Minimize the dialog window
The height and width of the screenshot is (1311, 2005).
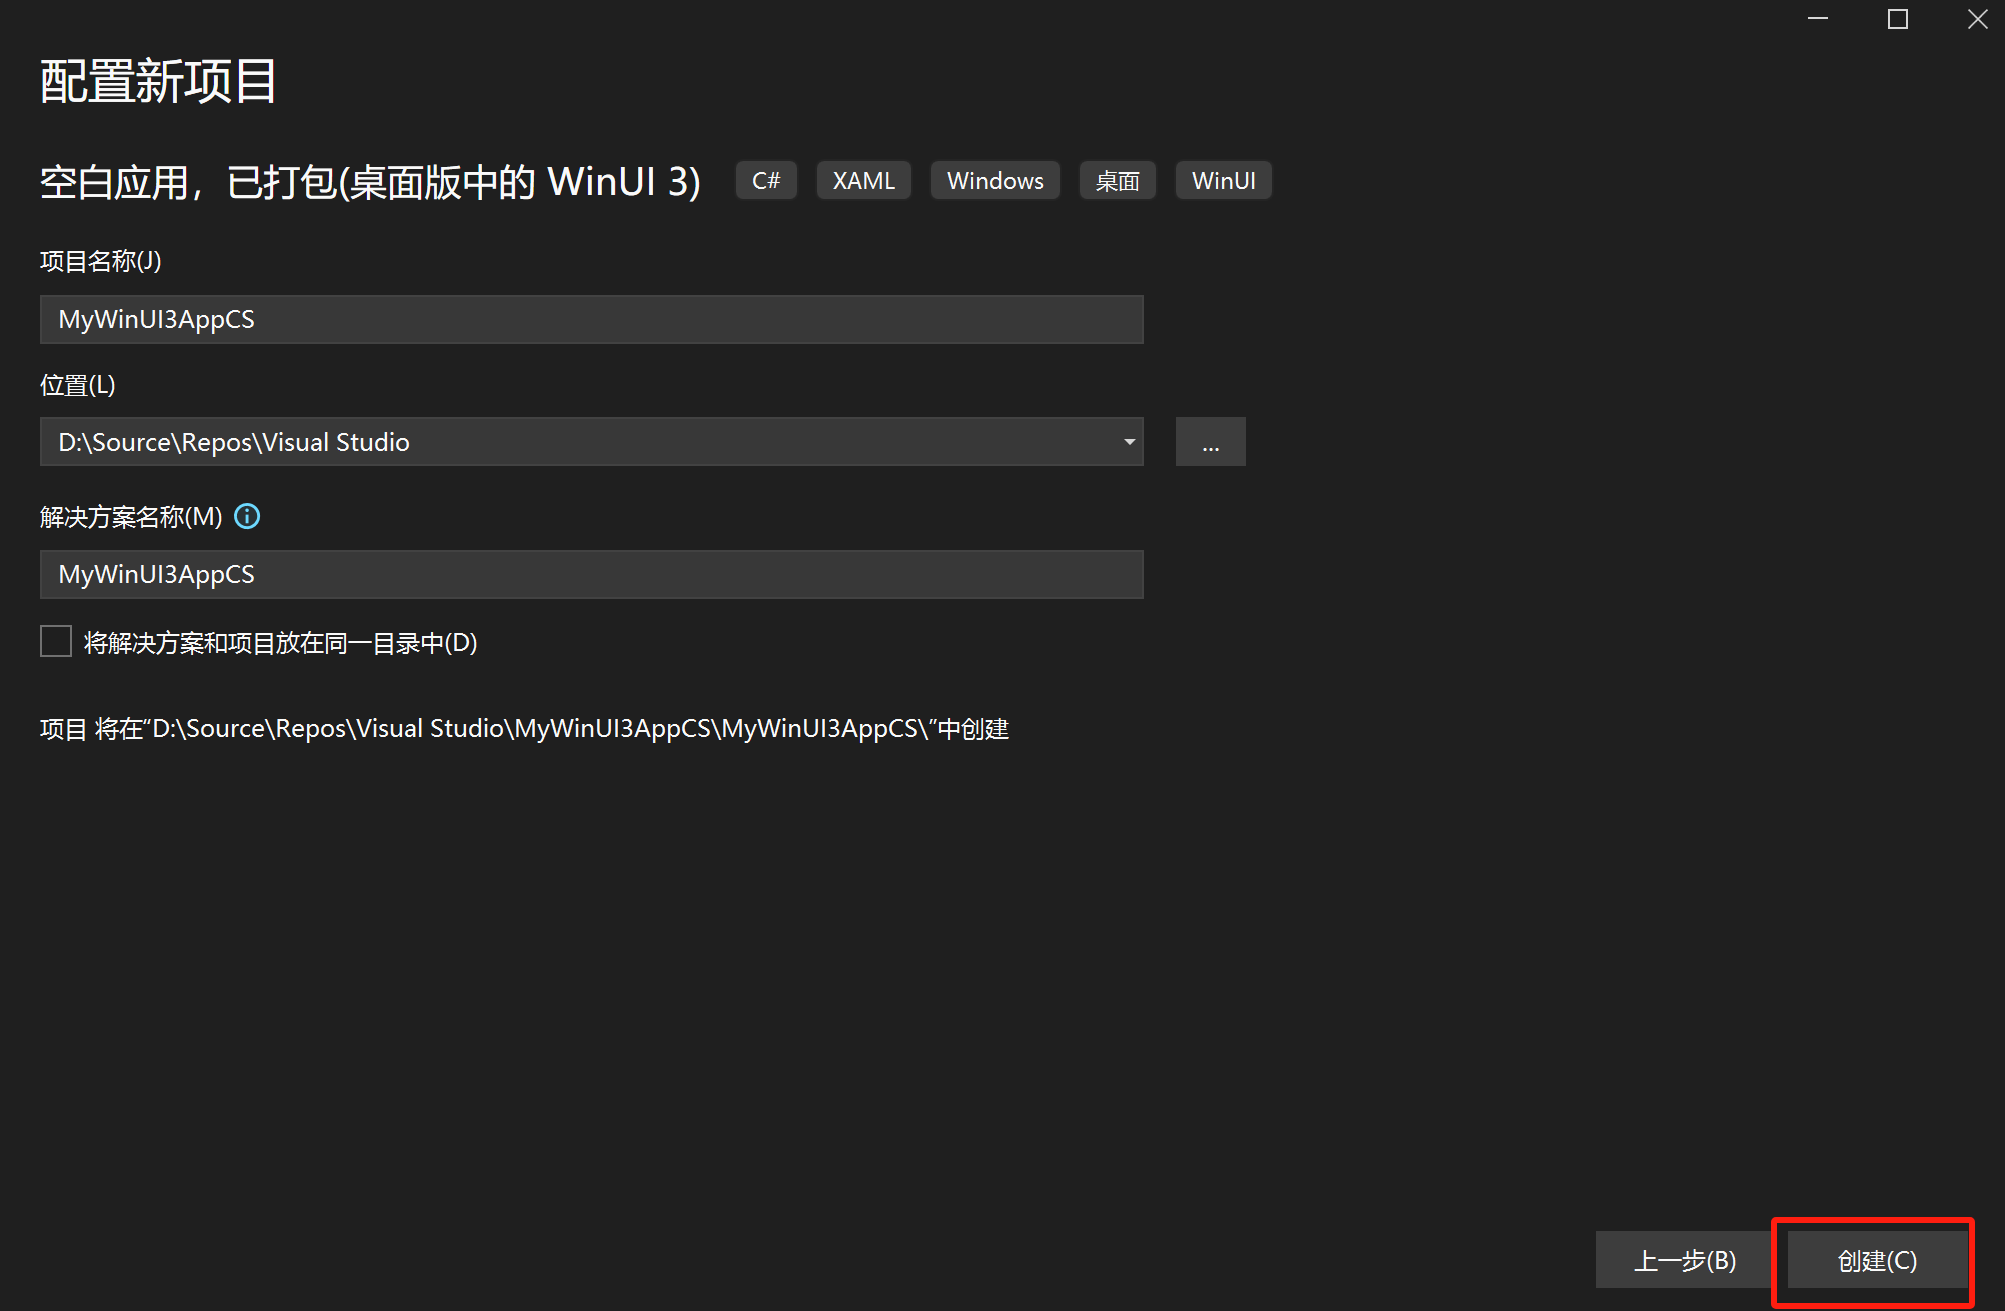[x=1818, y=20]
